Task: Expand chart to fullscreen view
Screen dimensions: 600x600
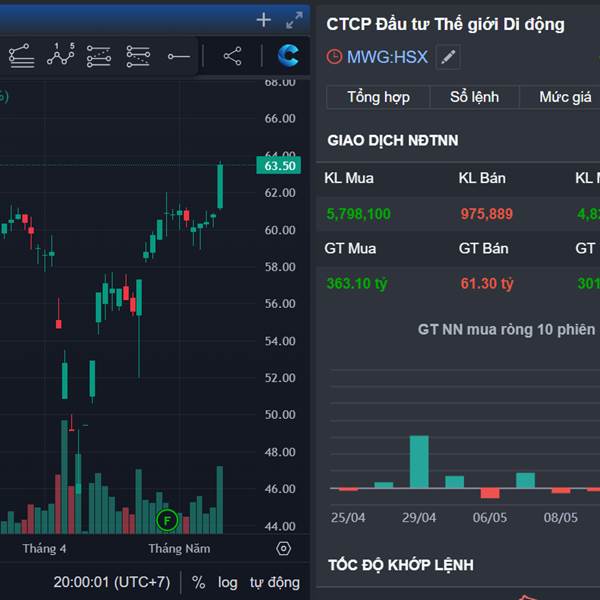Action: click(294, 20)
